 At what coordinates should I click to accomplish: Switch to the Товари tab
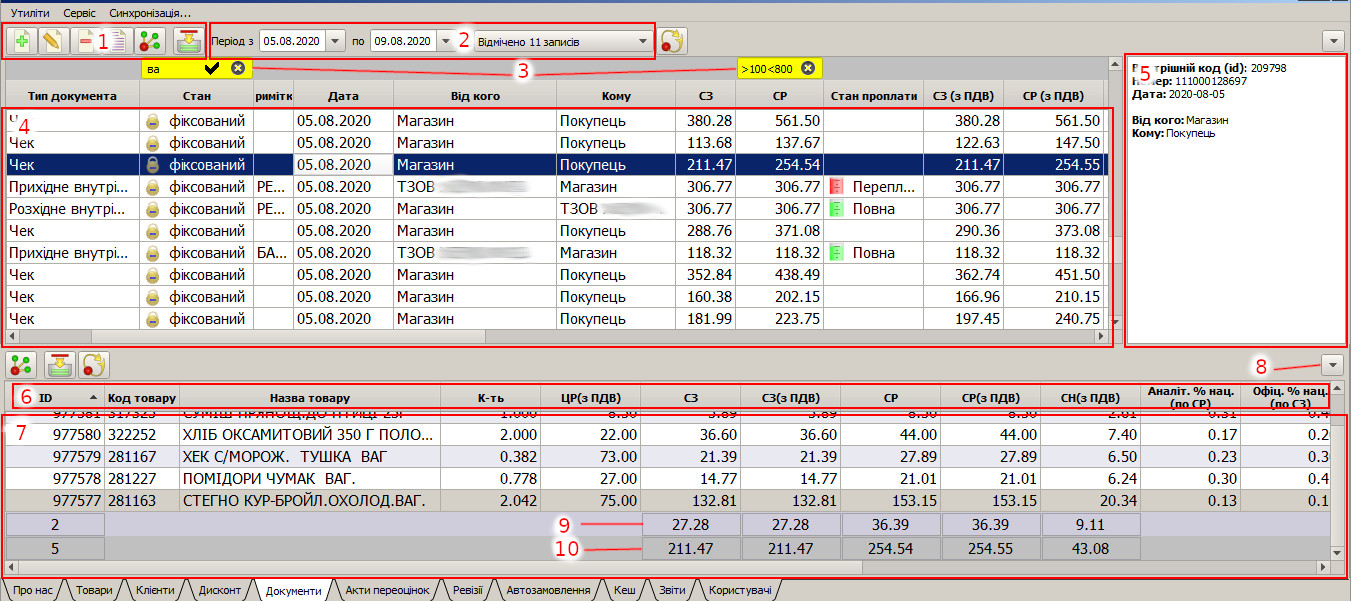point(94,590)
